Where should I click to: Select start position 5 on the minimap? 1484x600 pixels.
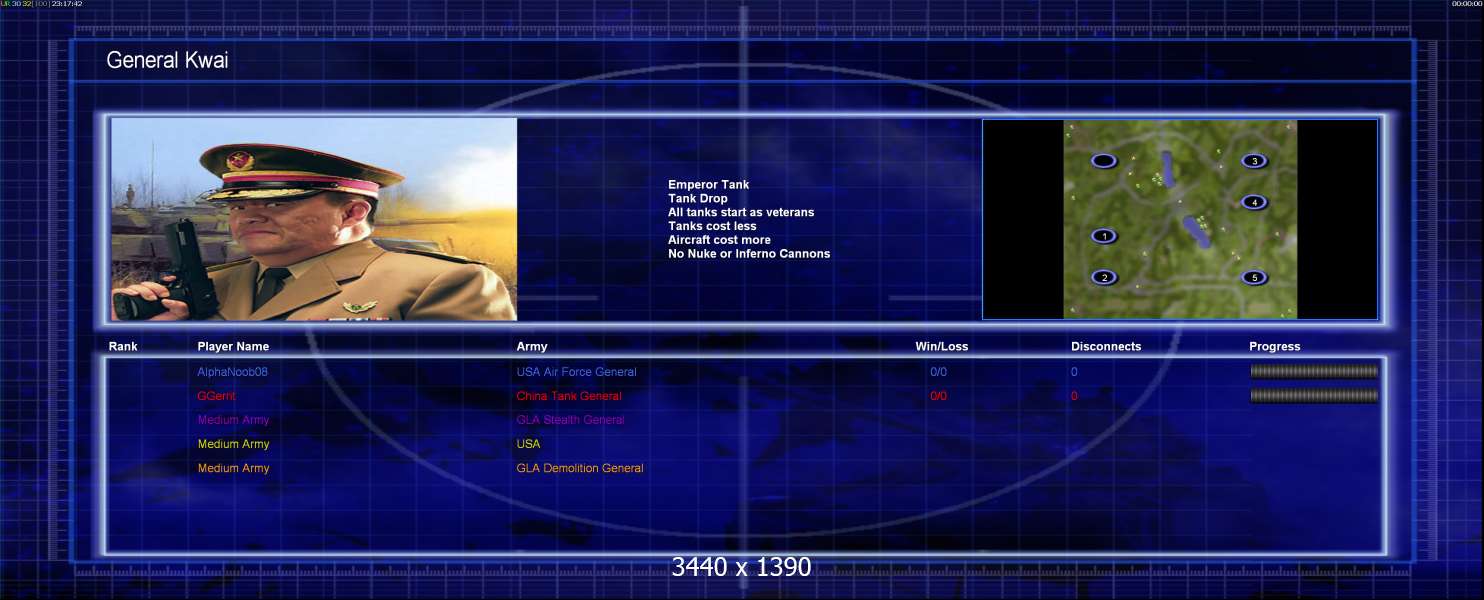[1254, 277]
